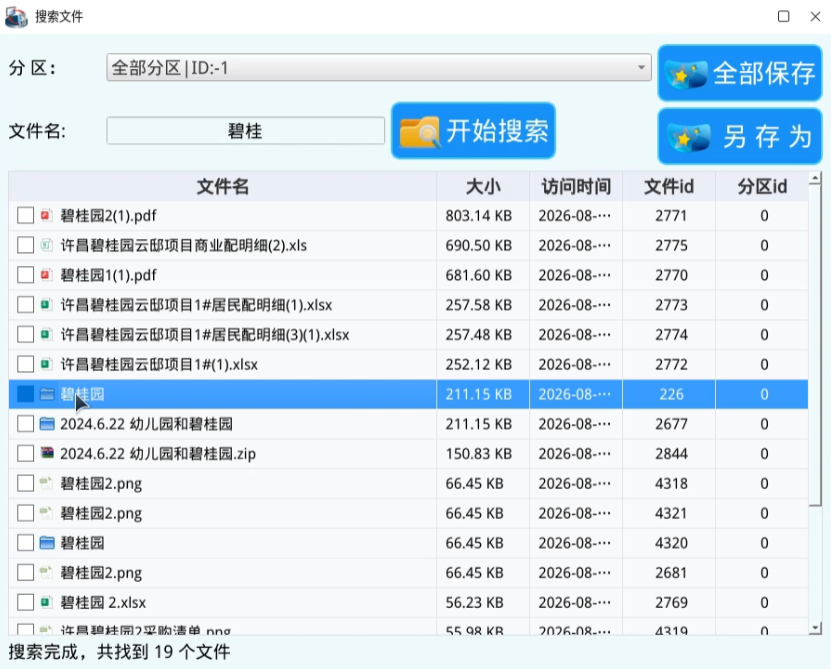Select file name 碧桂园1(1).pdf
This screenshot has height=669, width=831.
coord(108,275)
